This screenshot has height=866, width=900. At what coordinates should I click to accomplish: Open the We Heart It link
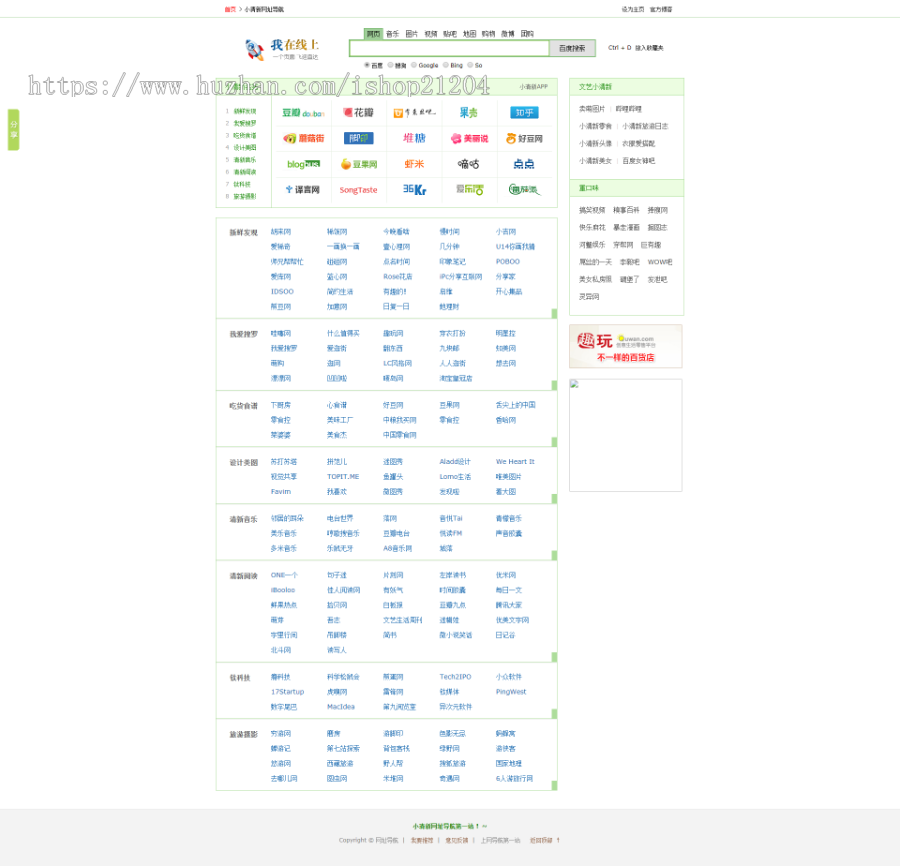(x=515, y=461)
